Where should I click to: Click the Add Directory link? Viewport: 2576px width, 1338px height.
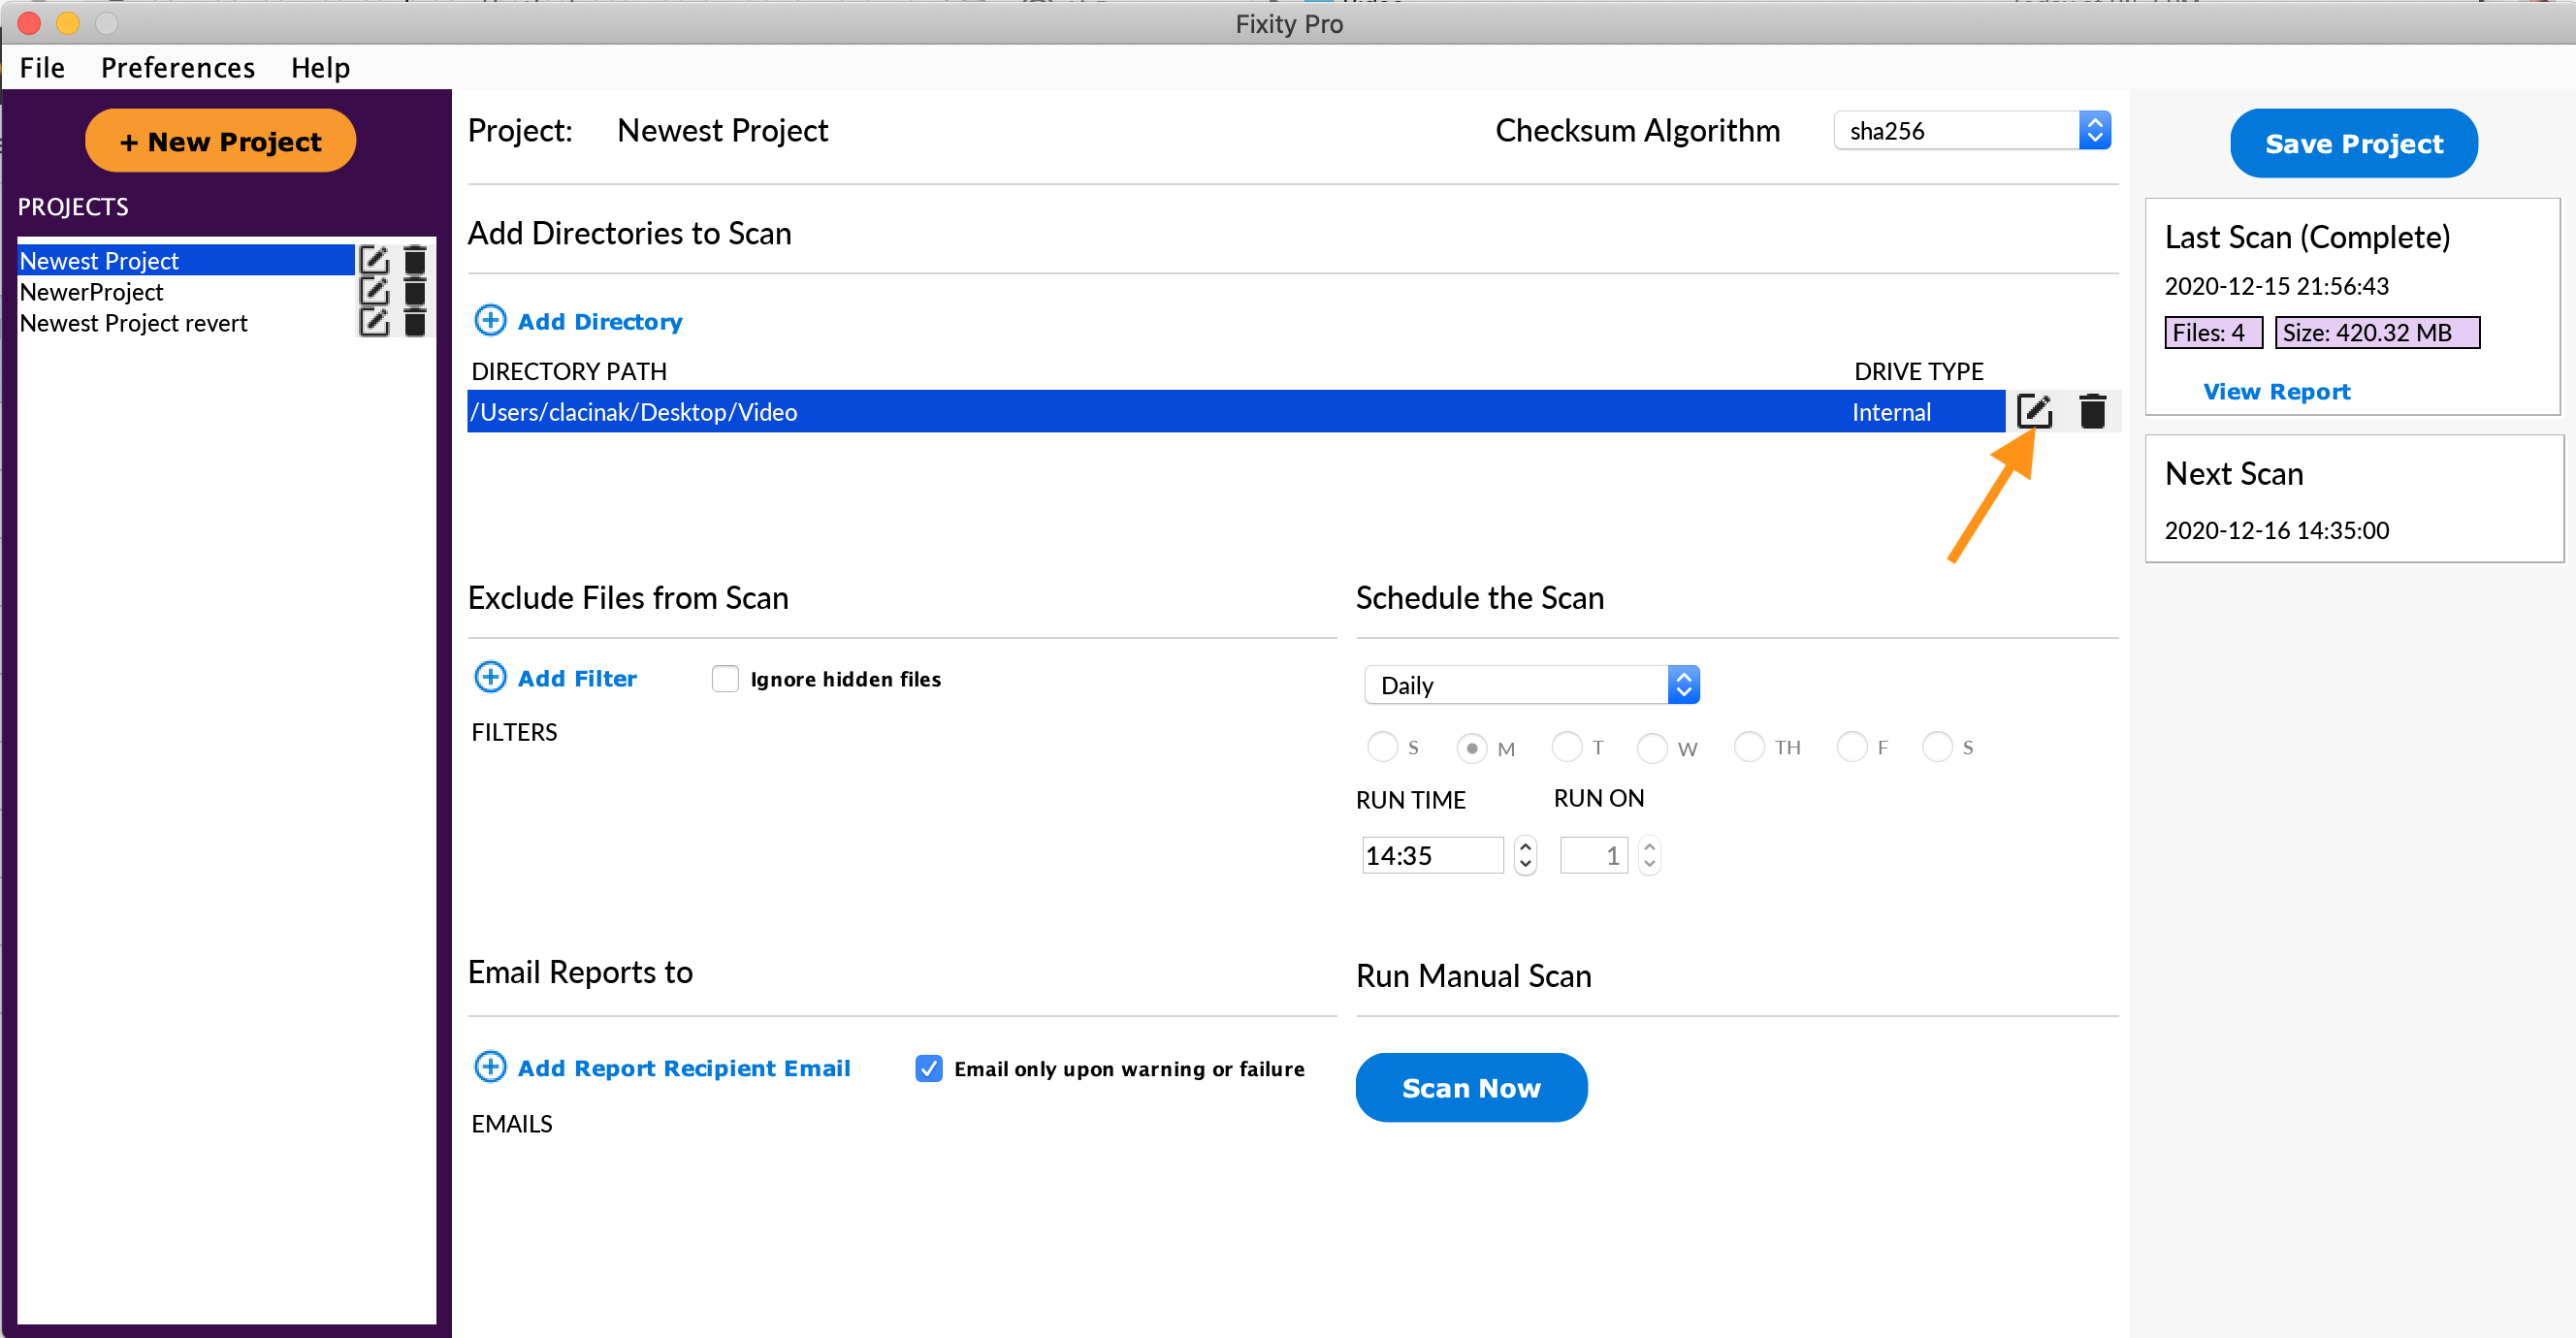(x=600, y=321)
